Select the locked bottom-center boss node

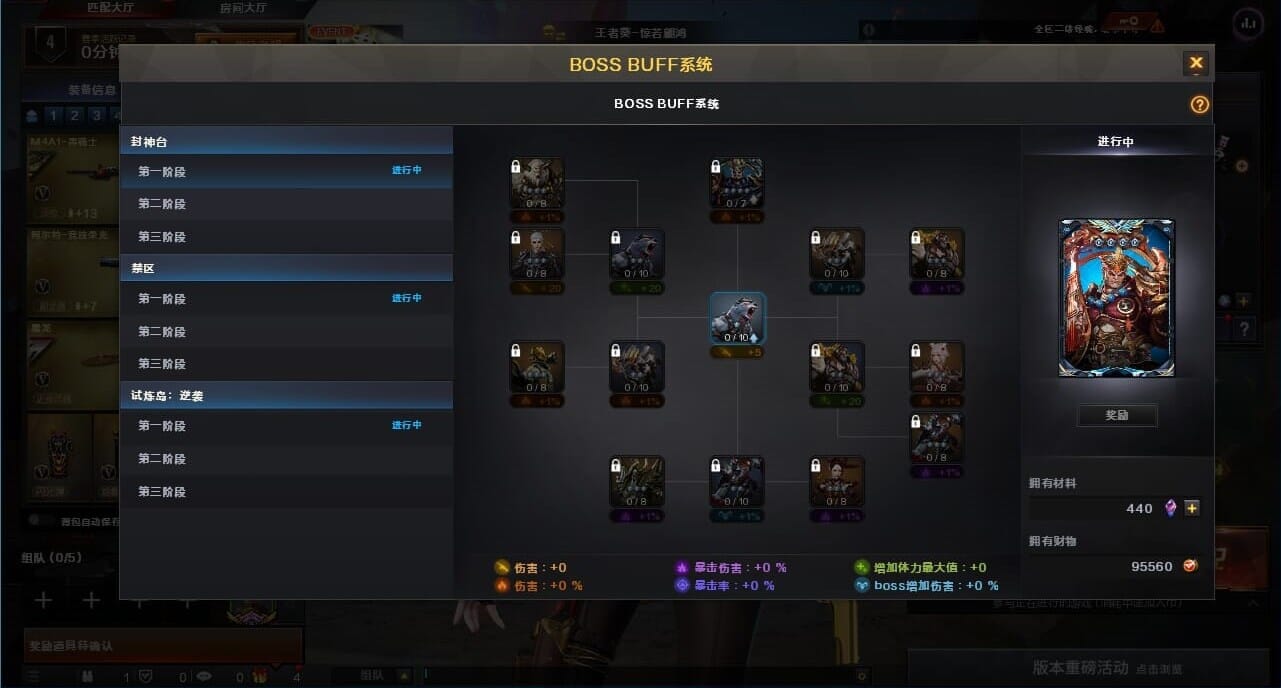point(737,482)
